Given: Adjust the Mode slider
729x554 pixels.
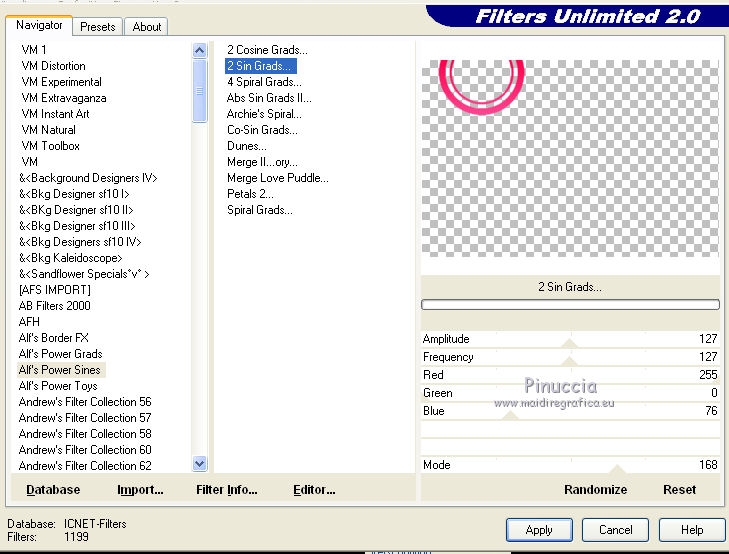Looking at the screenshot, I should coord(570,465).
